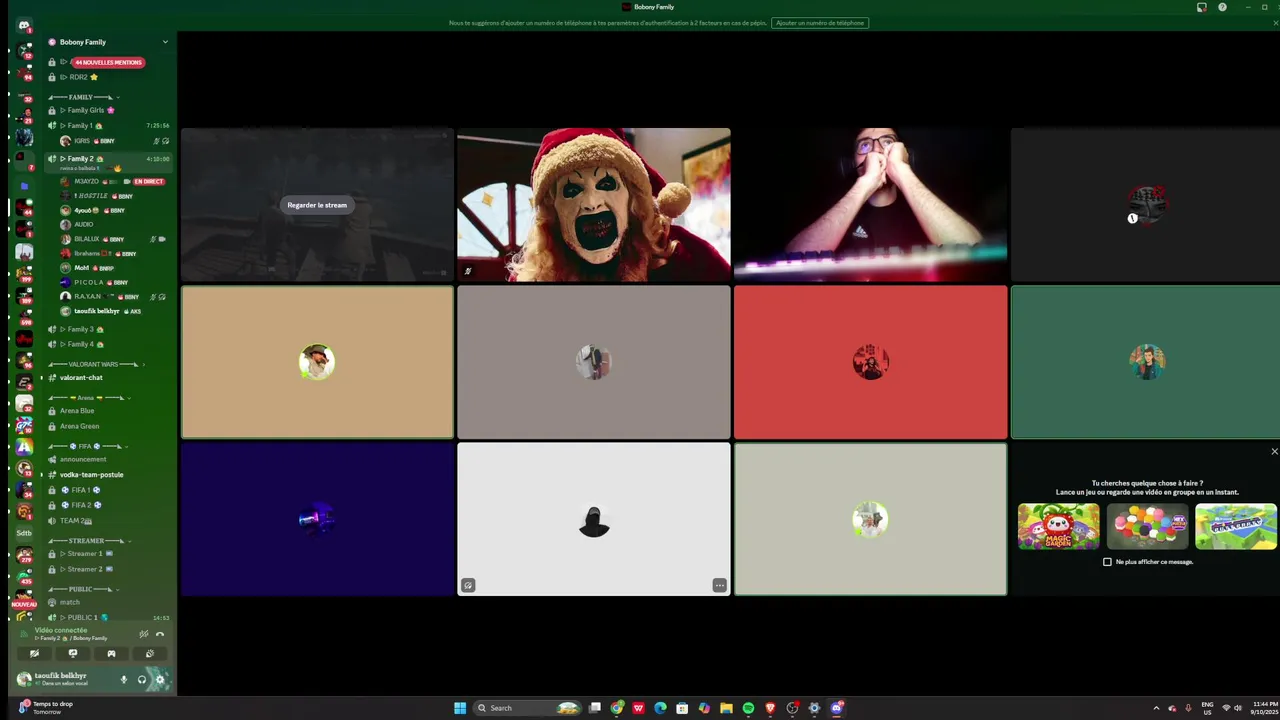Viewport: 1280px width, 720px height.
Task: Open FIFA 2 voice channel
Action: click(108, 505)
